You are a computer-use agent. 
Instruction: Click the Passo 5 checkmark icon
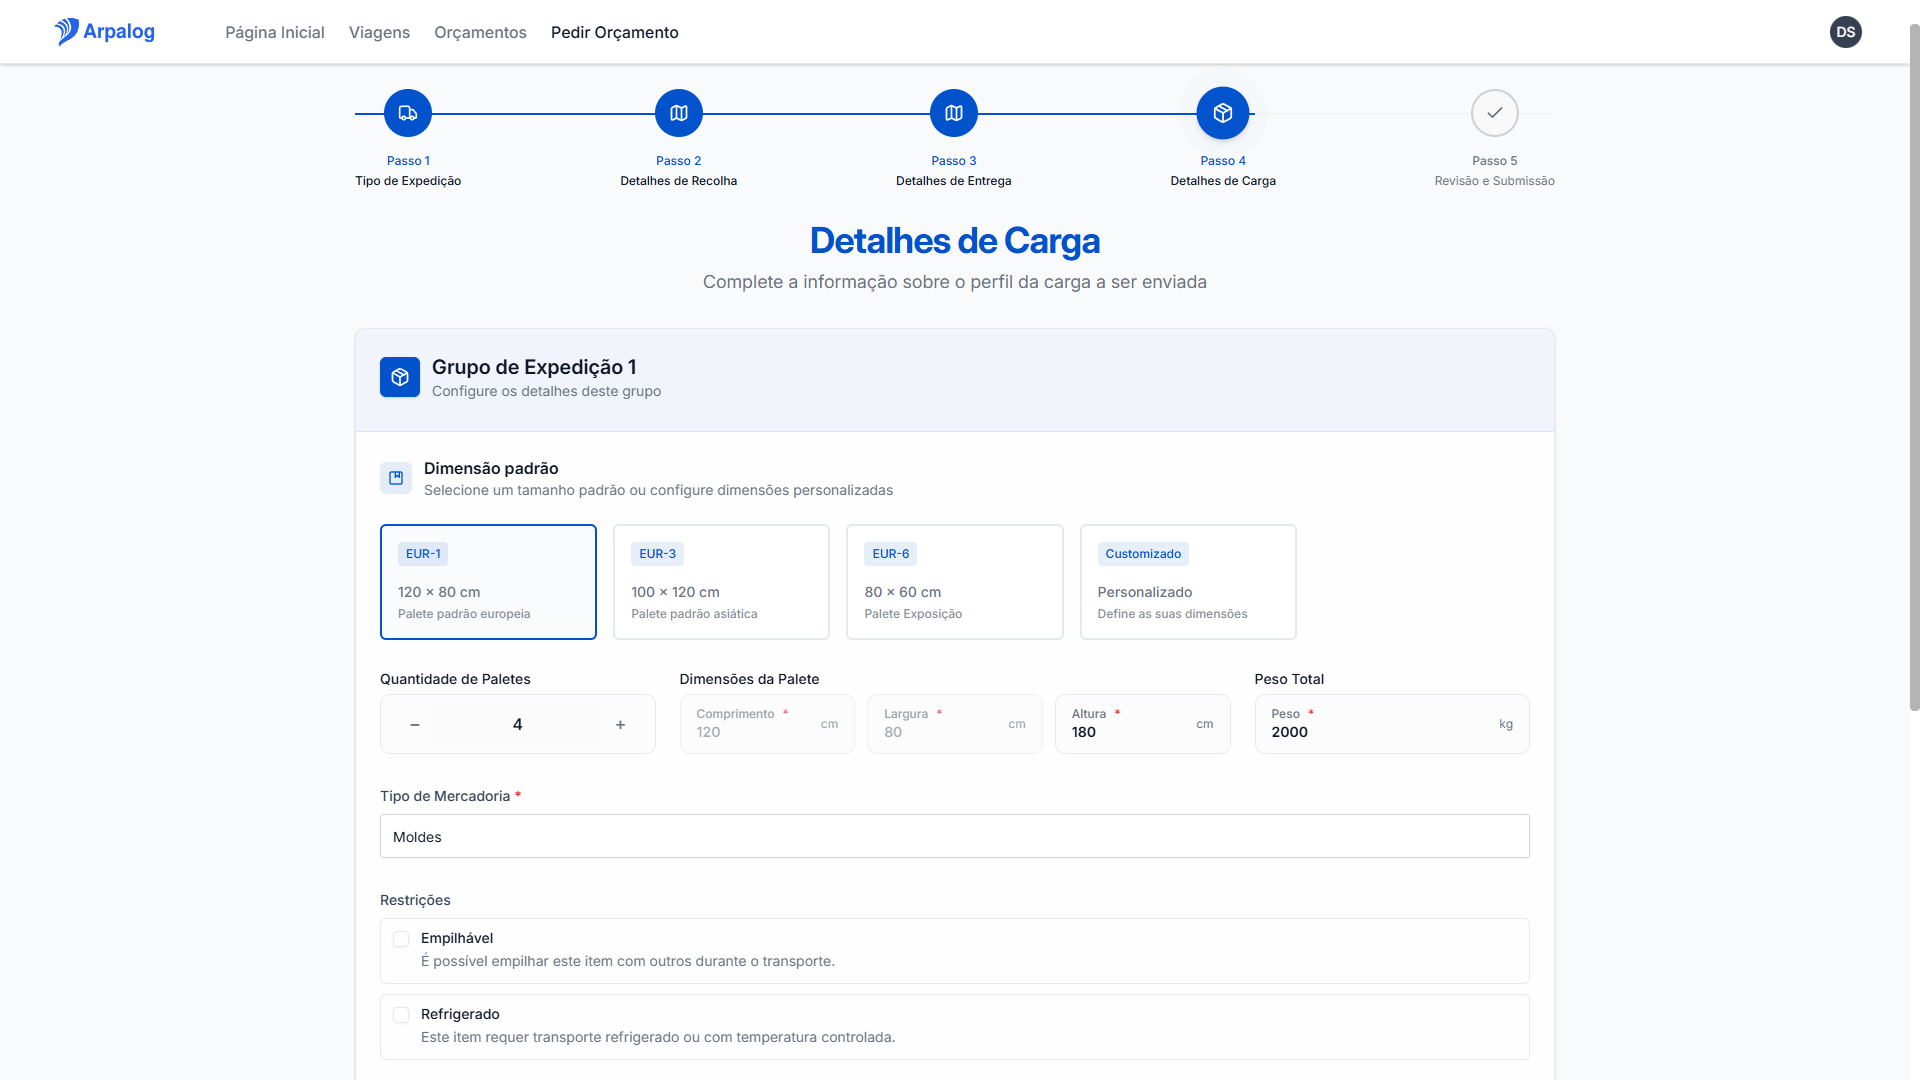pos(1494,112)
